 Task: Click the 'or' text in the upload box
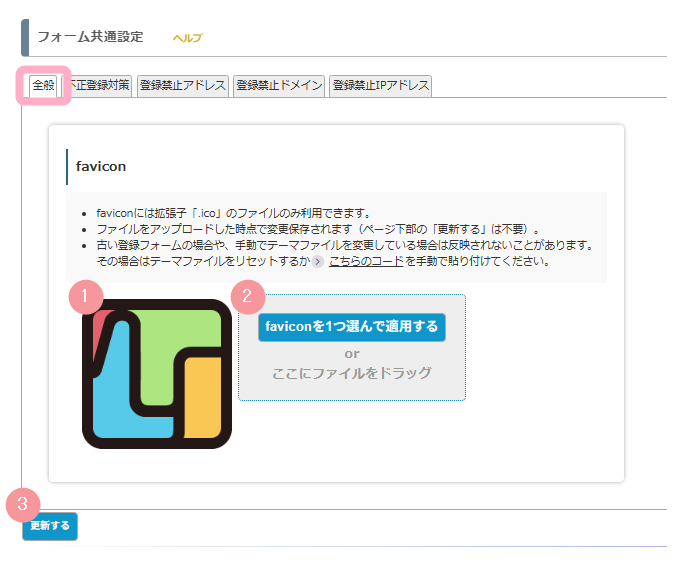(352, 354)
